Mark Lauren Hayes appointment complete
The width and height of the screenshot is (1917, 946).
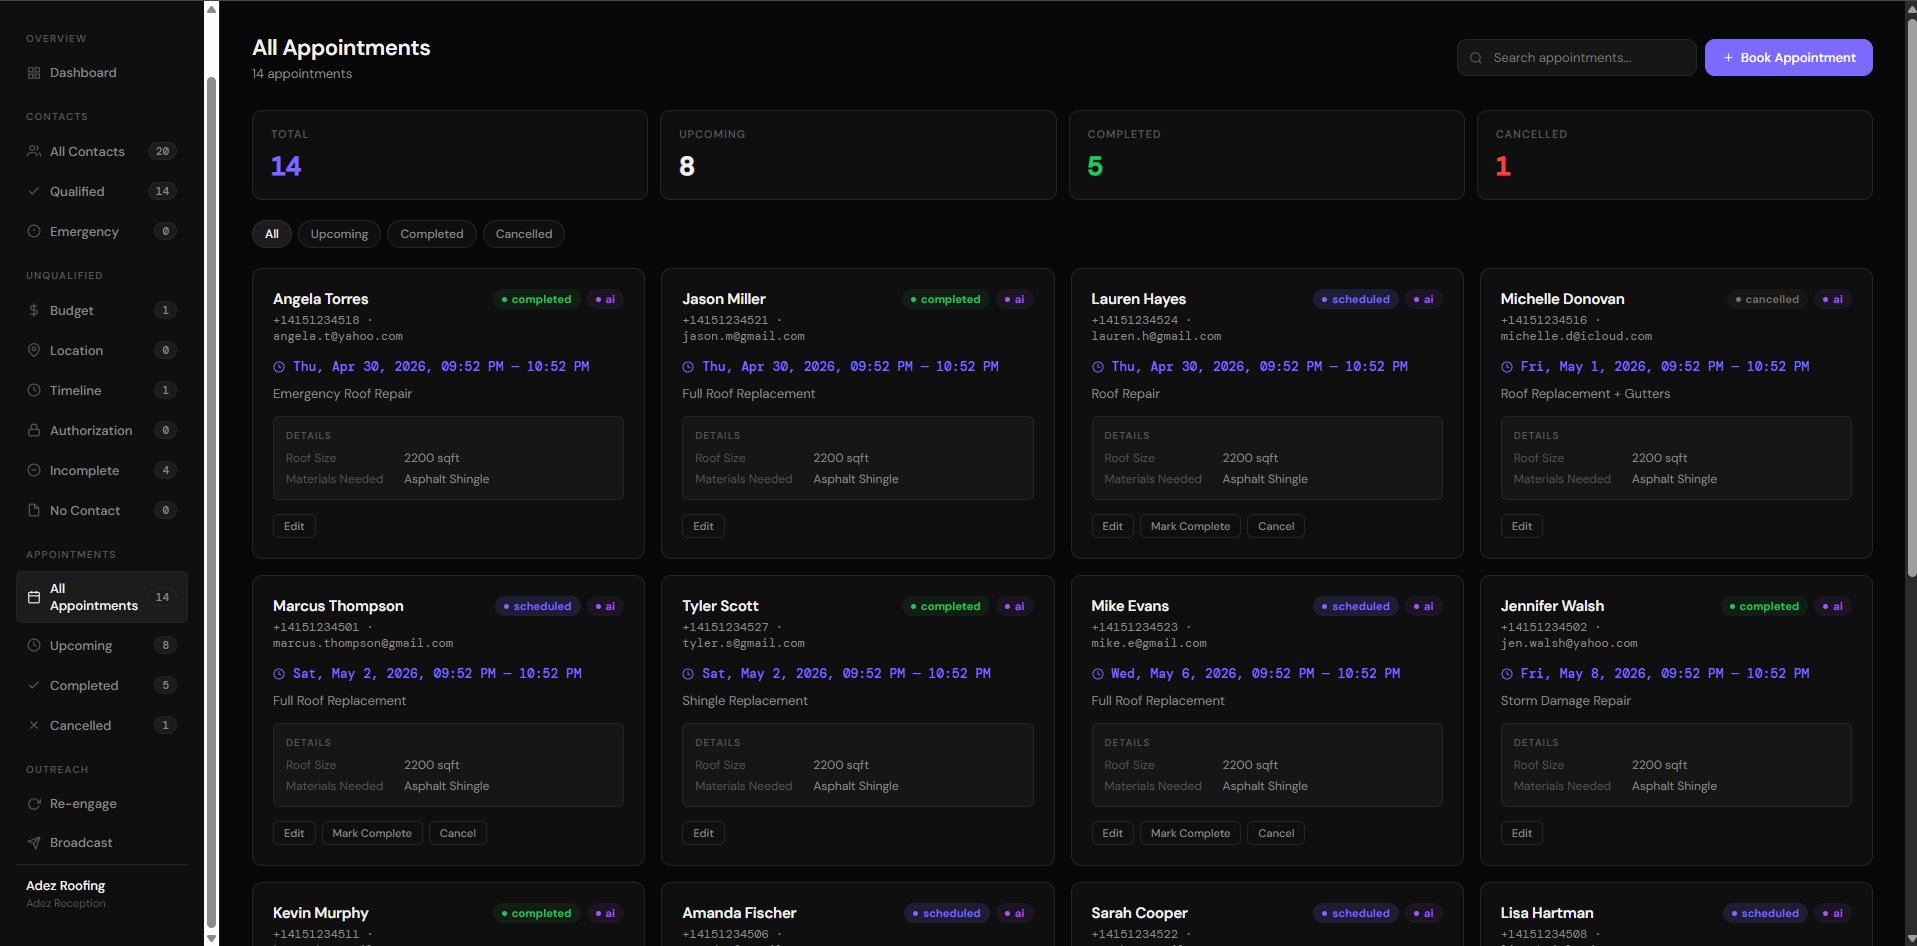point(1190,526)
